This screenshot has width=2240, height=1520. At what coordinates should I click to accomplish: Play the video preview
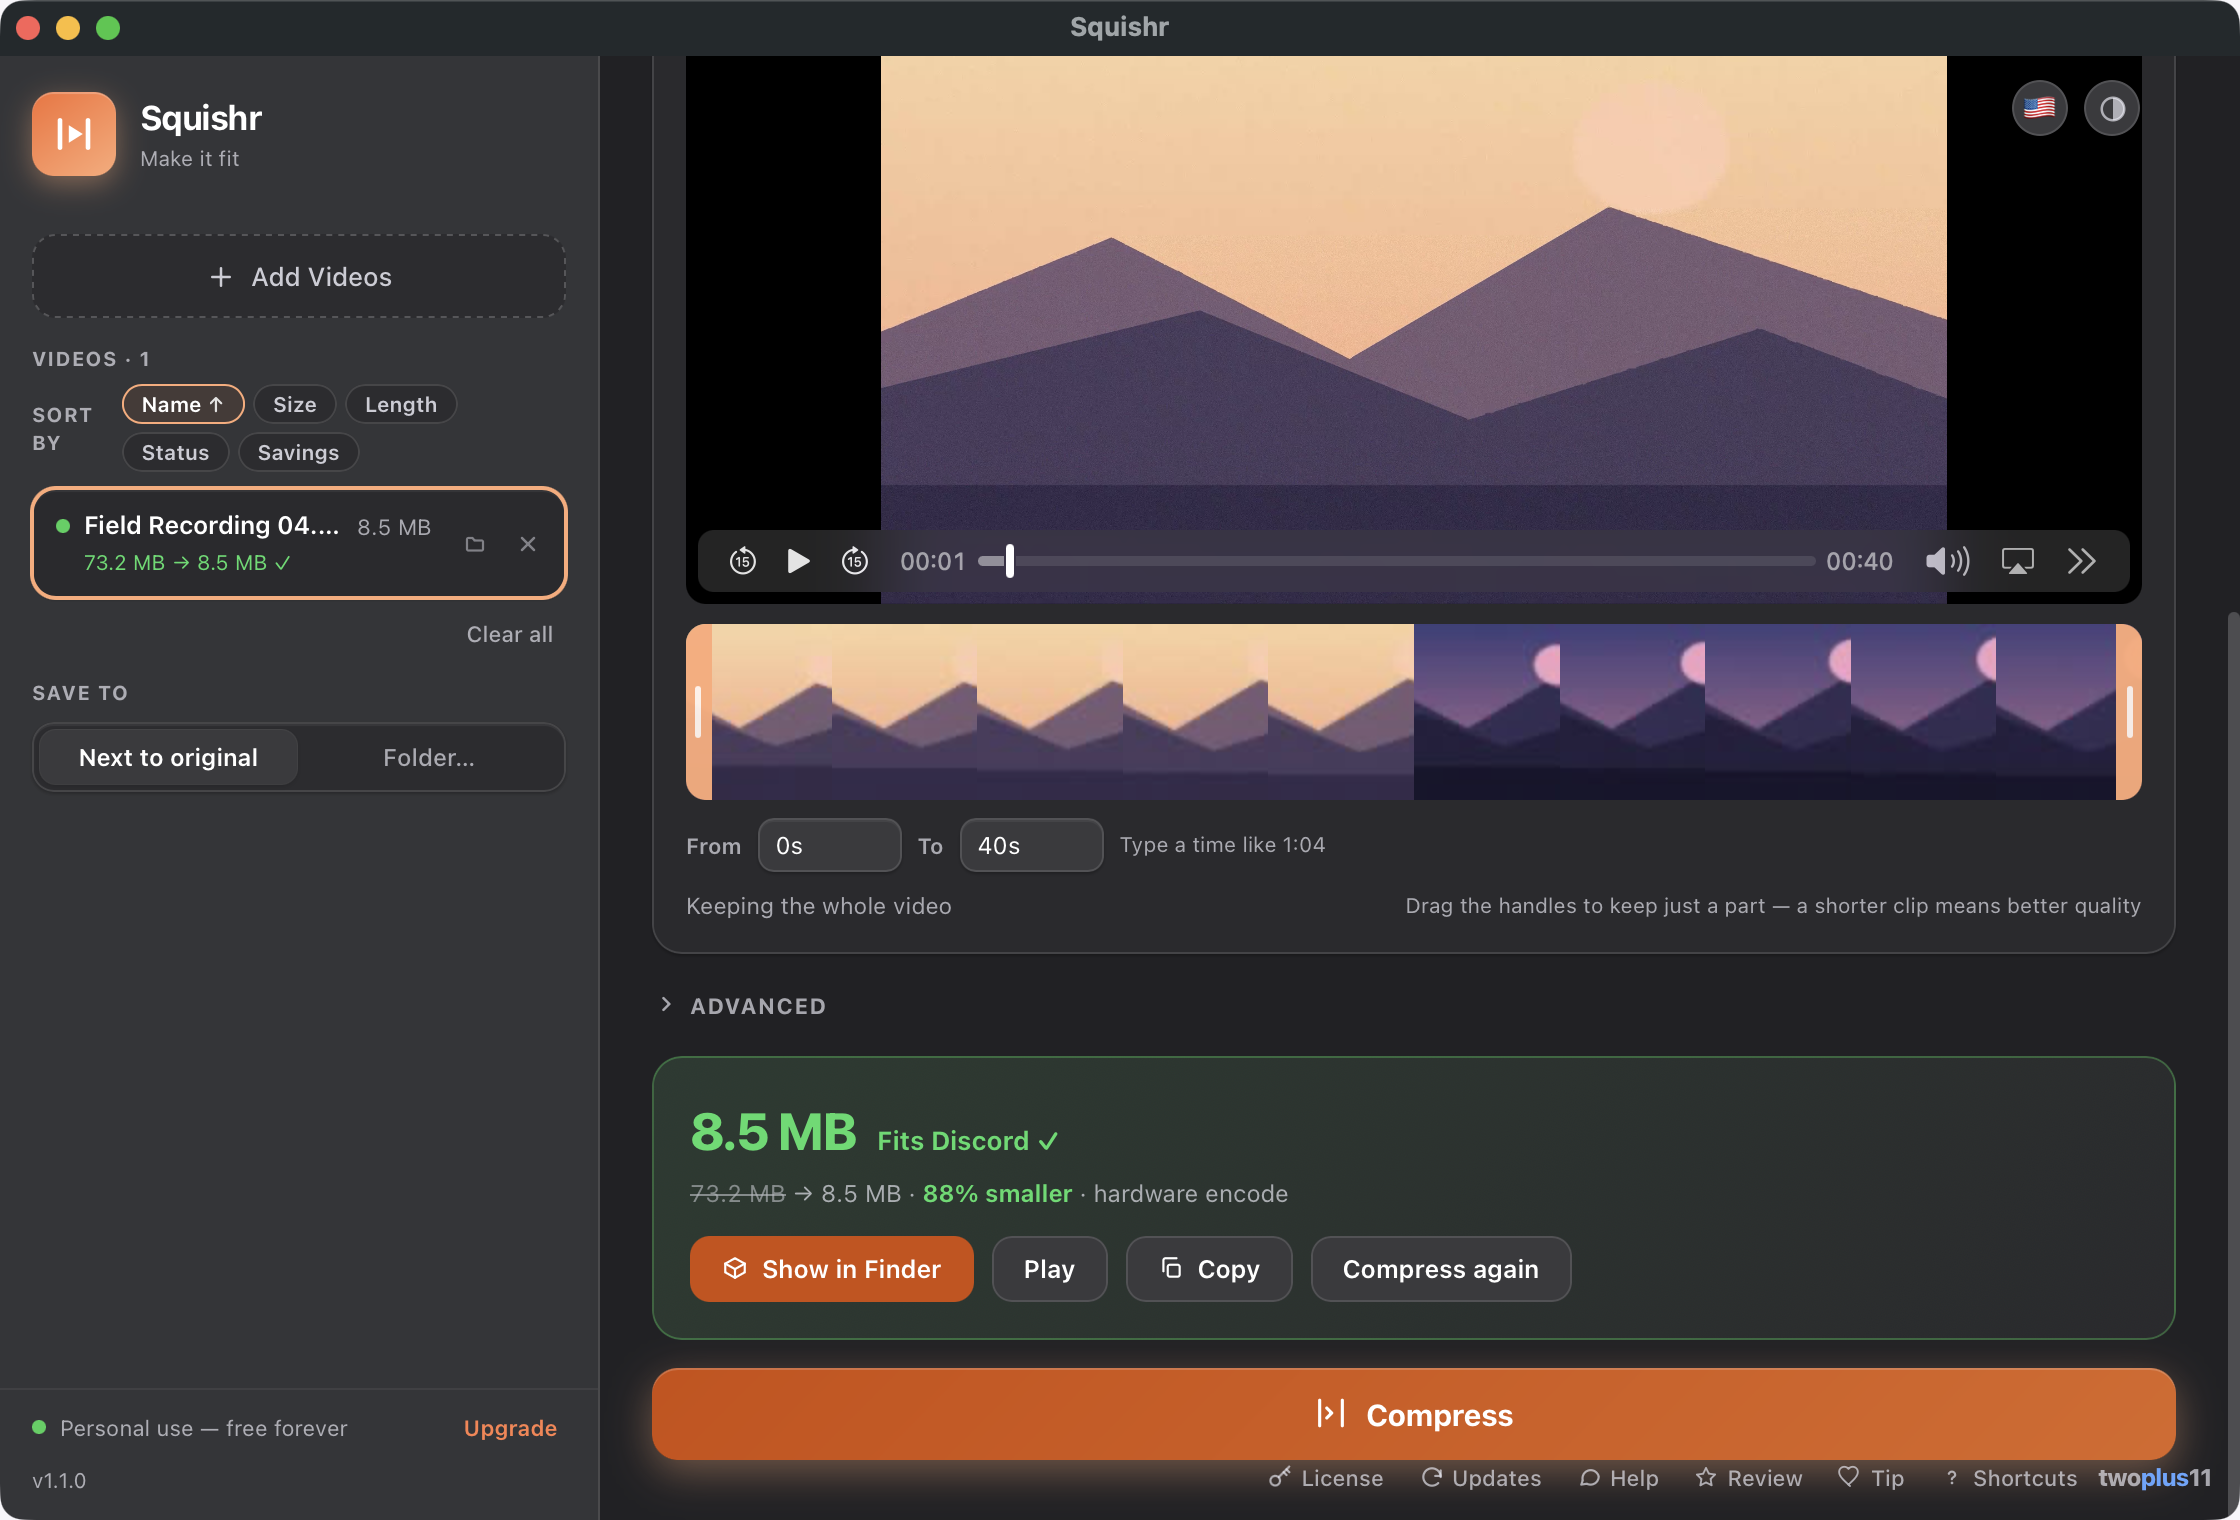pos(798,561)
